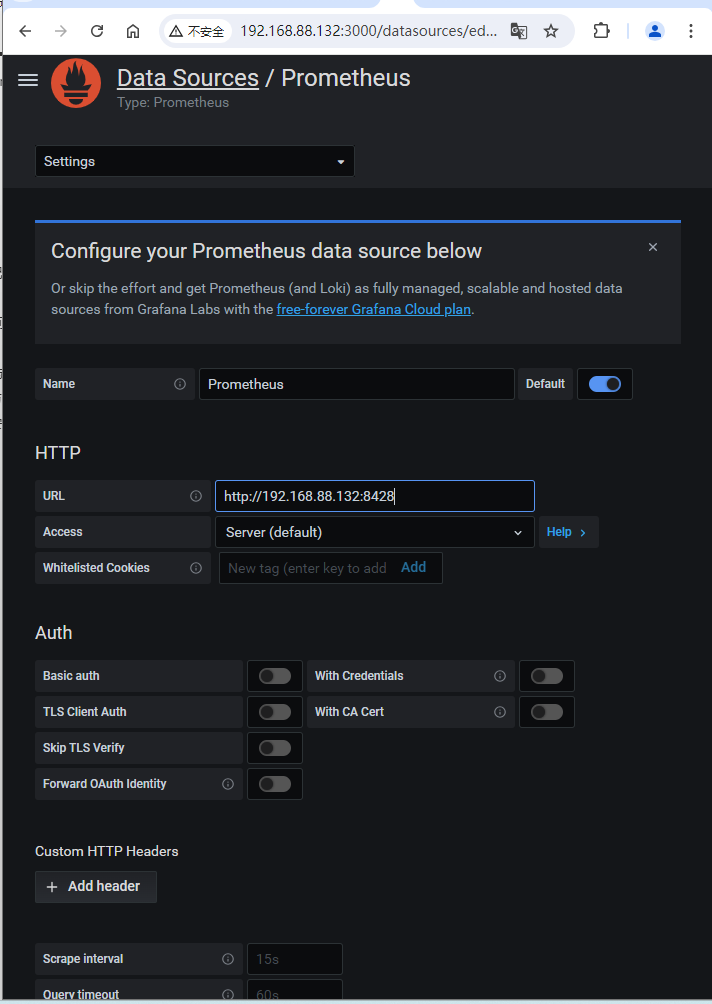The image size is (712, 1004).
Task: Click the Grafana Prometheus flame logo
Action: click(77, 83)
